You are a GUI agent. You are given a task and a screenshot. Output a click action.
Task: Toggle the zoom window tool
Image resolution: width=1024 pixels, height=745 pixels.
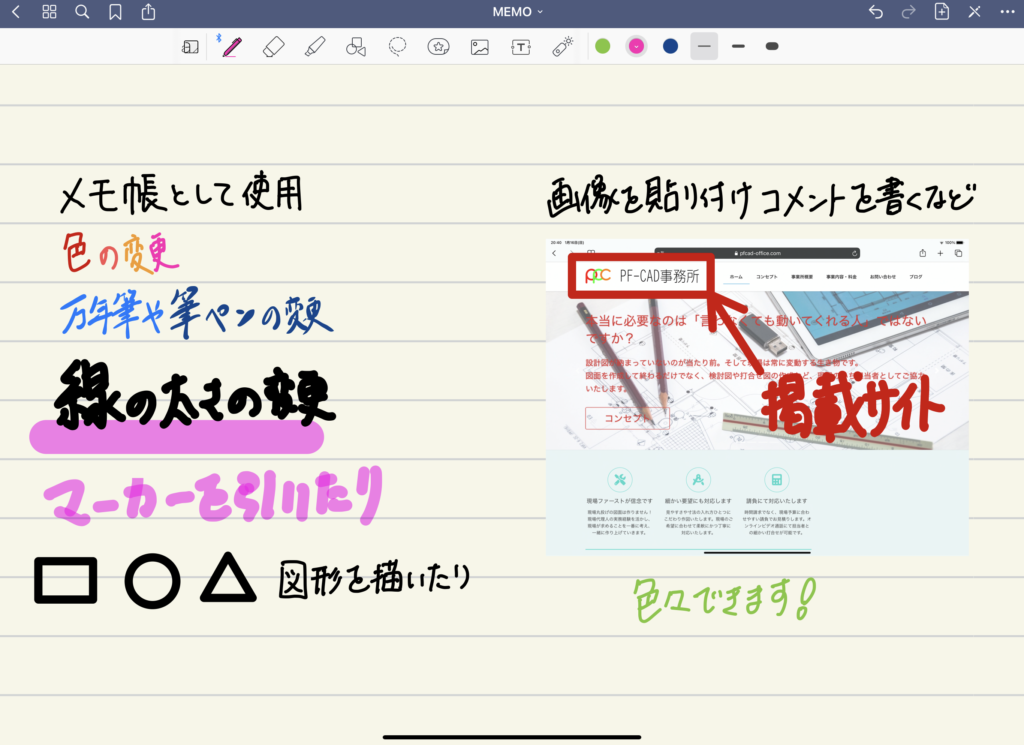tap(190, 46)
